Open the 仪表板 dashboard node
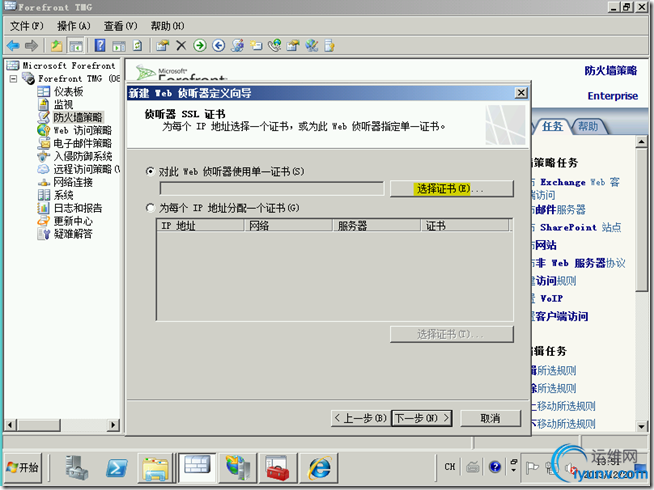Screen dimensions: 654x490 pos(68,91)
